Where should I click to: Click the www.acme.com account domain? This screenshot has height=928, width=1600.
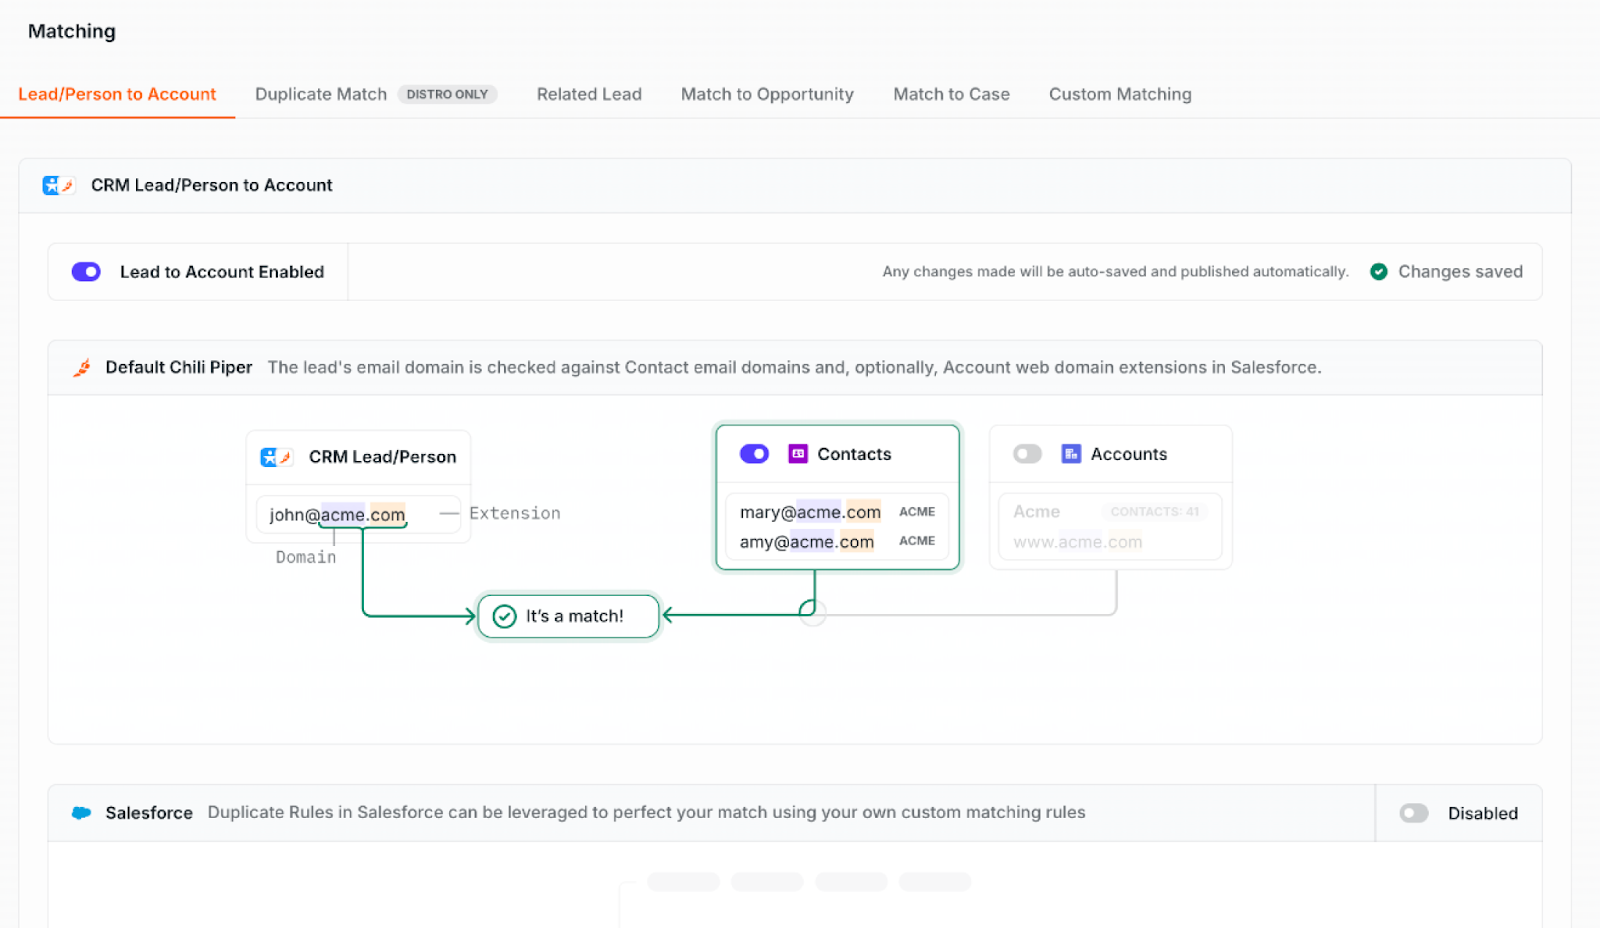tap(1077, 542)
